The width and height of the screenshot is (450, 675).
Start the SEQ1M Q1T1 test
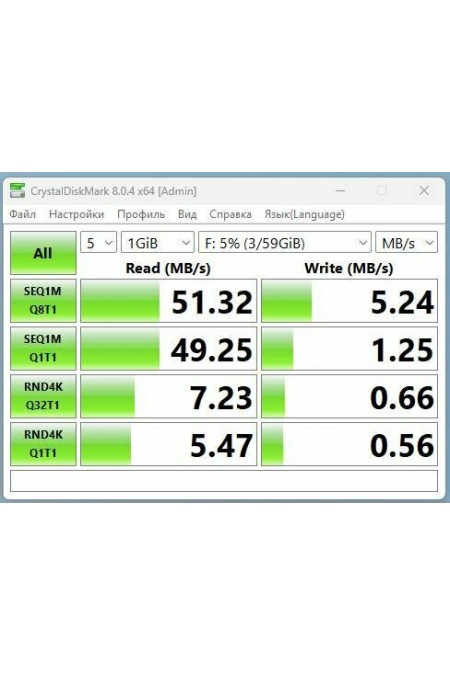(x=43, y=348)
